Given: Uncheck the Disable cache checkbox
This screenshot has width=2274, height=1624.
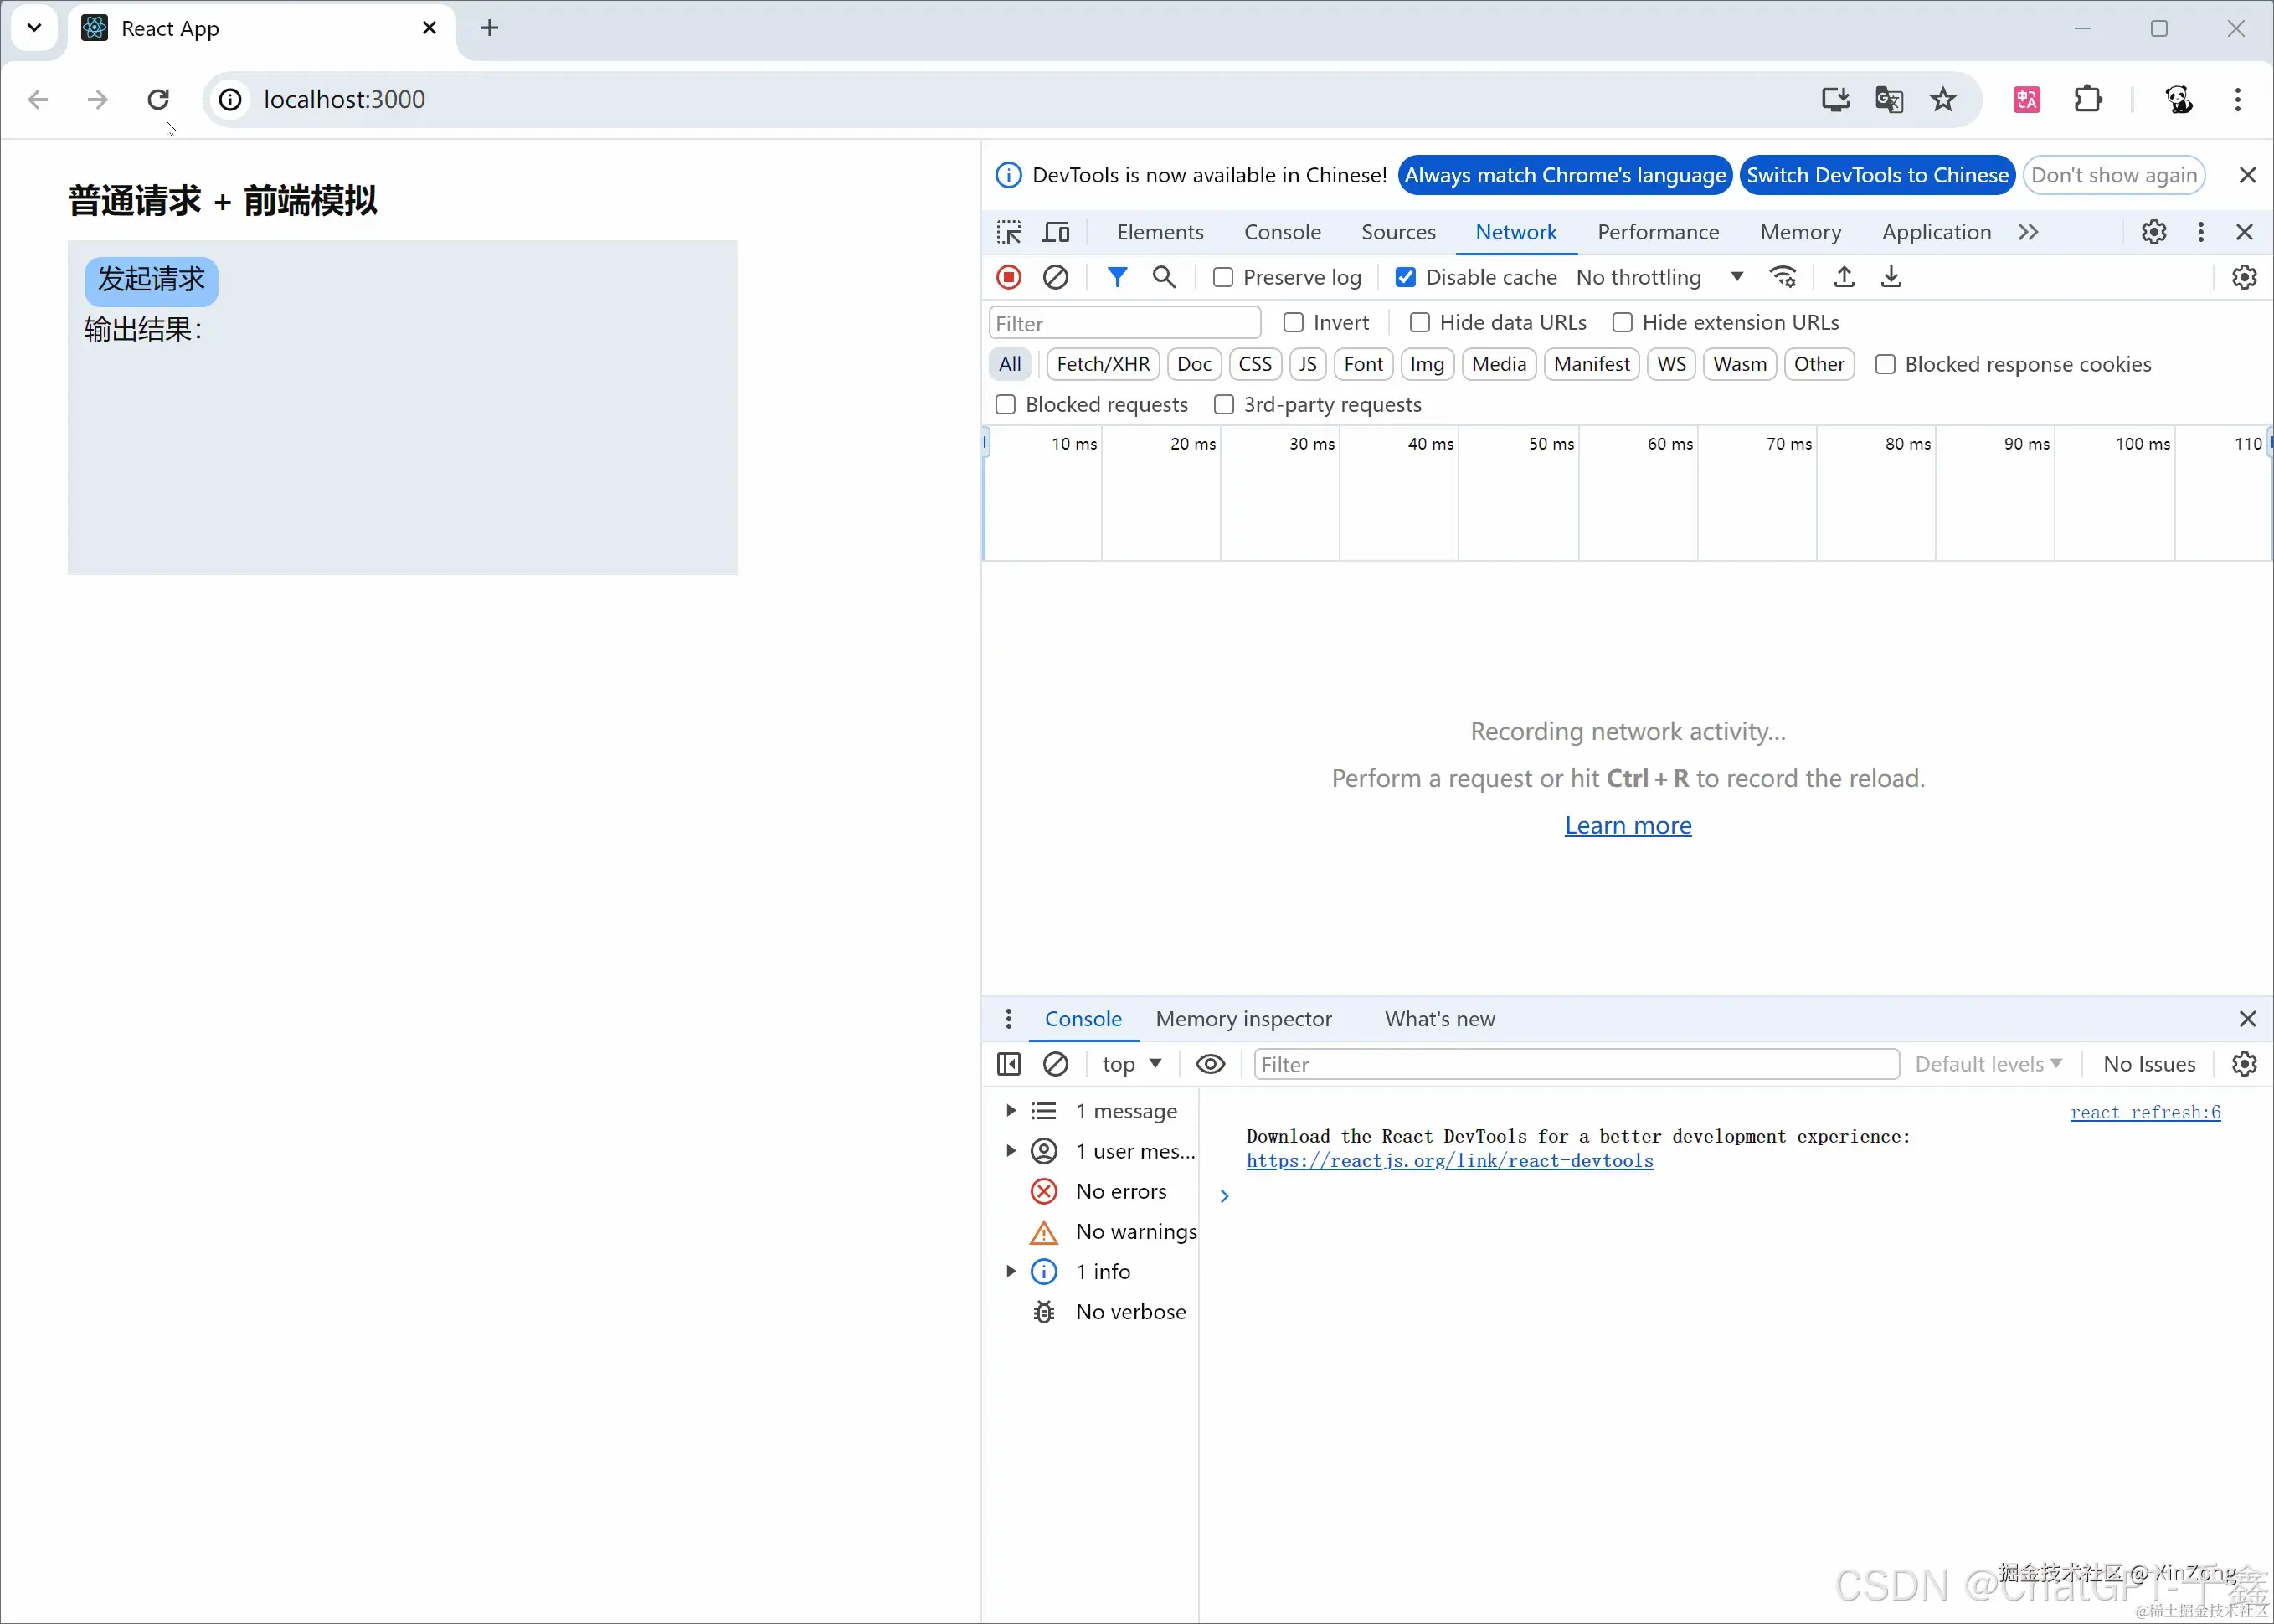Looking at the screenshot, I should click(x=1405, y=278).
